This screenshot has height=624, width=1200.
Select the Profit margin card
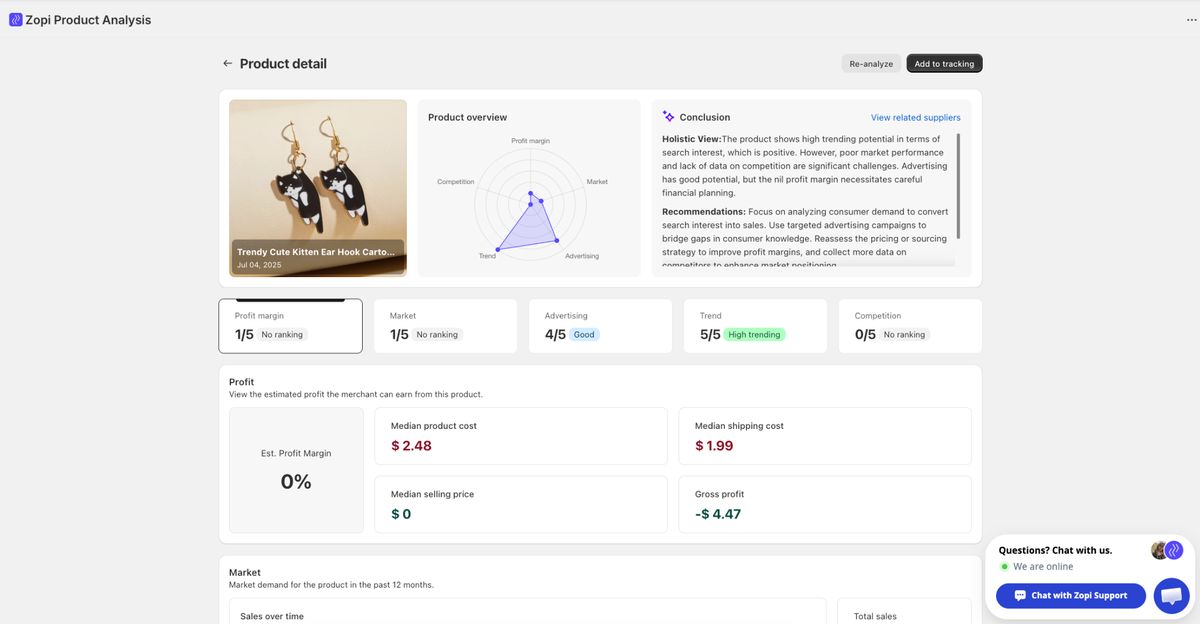tap(290, 325)
